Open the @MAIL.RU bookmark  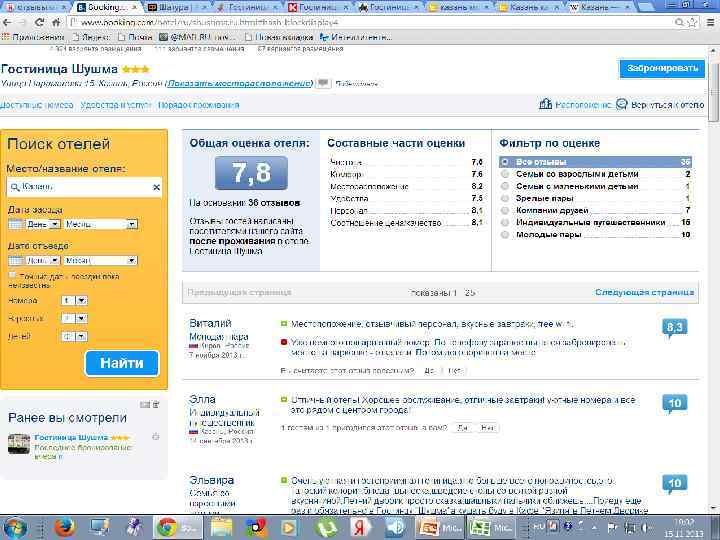(x=197, y=38)
